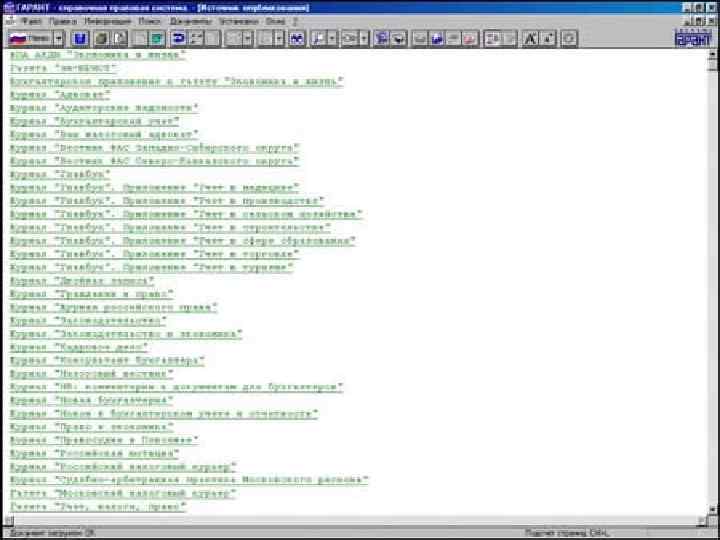Click the GARANT application icon in title bar

coord(8,8)
